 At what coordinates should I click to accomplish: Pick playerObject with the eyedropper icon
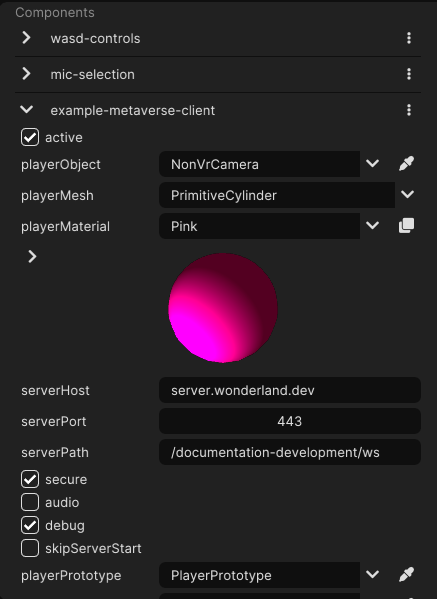[x=406, y=164]
